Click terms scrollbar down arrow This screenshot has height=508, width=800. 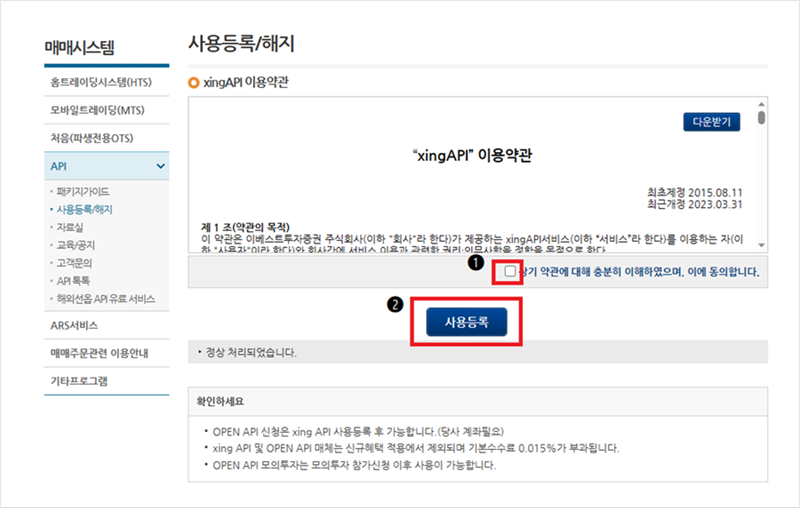(761, 245)
